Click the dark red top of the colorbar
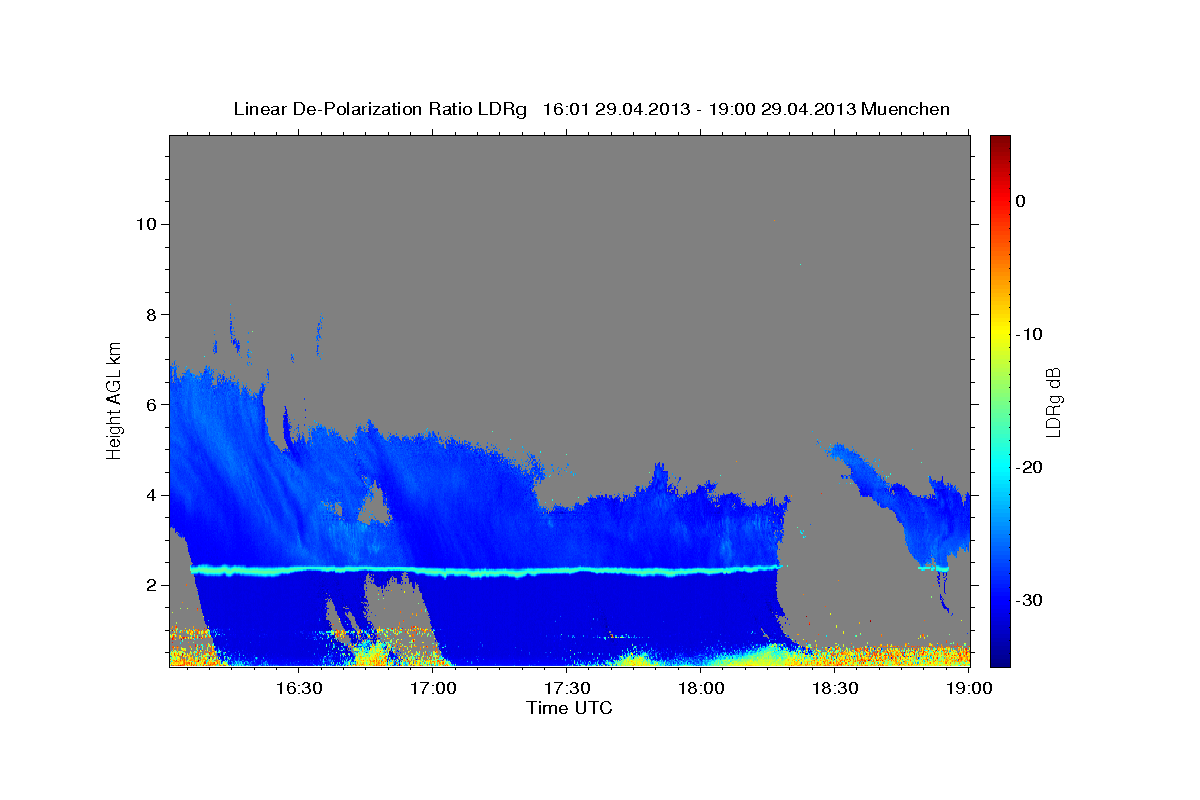Screen dimensions: 1200x800 [1000, 144]
